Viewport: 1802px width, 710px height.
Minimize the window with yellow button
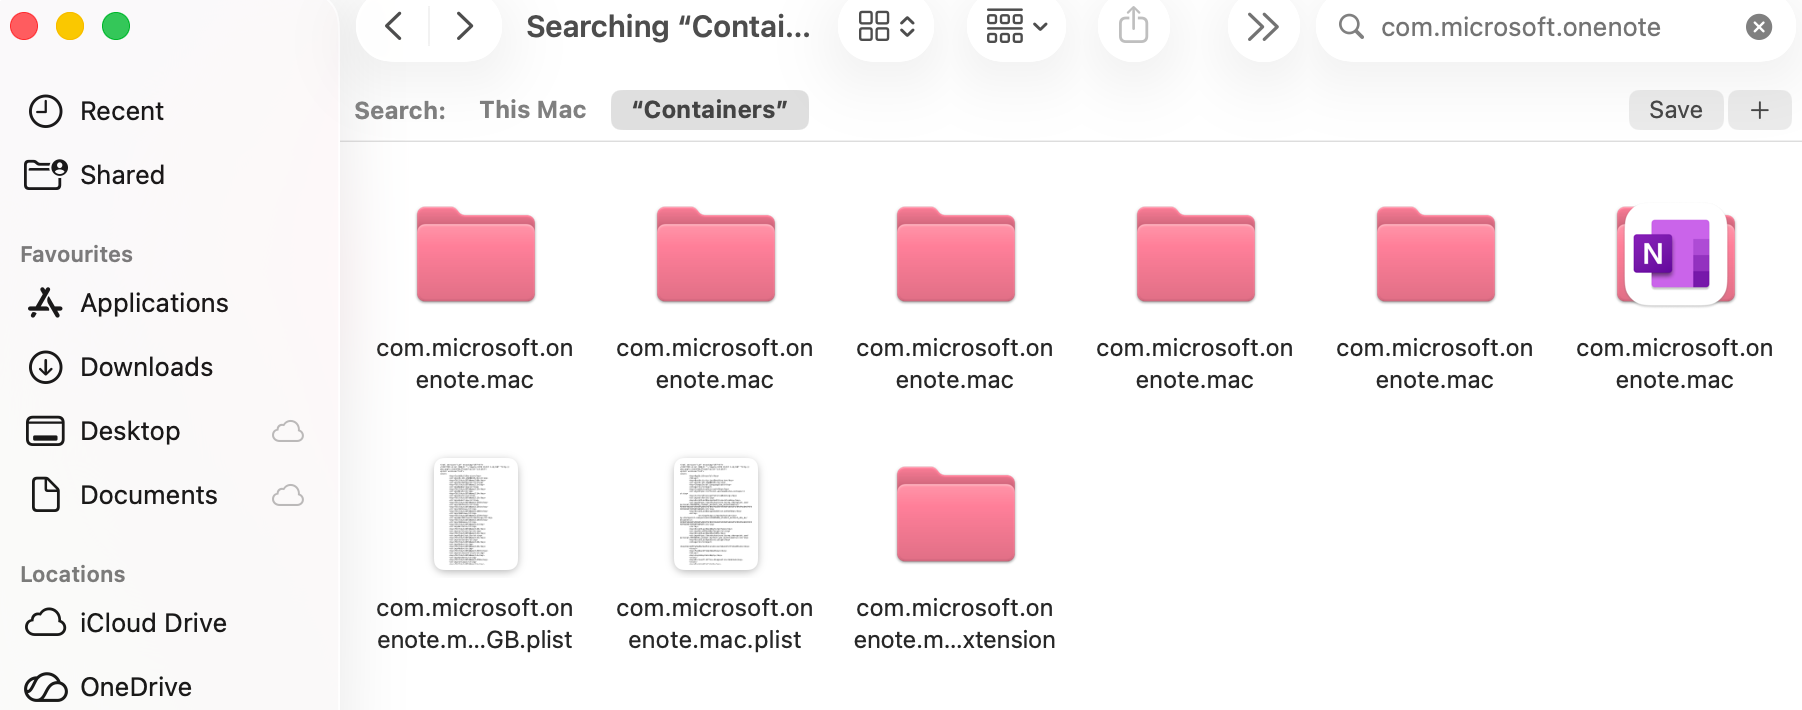point(70,26)
